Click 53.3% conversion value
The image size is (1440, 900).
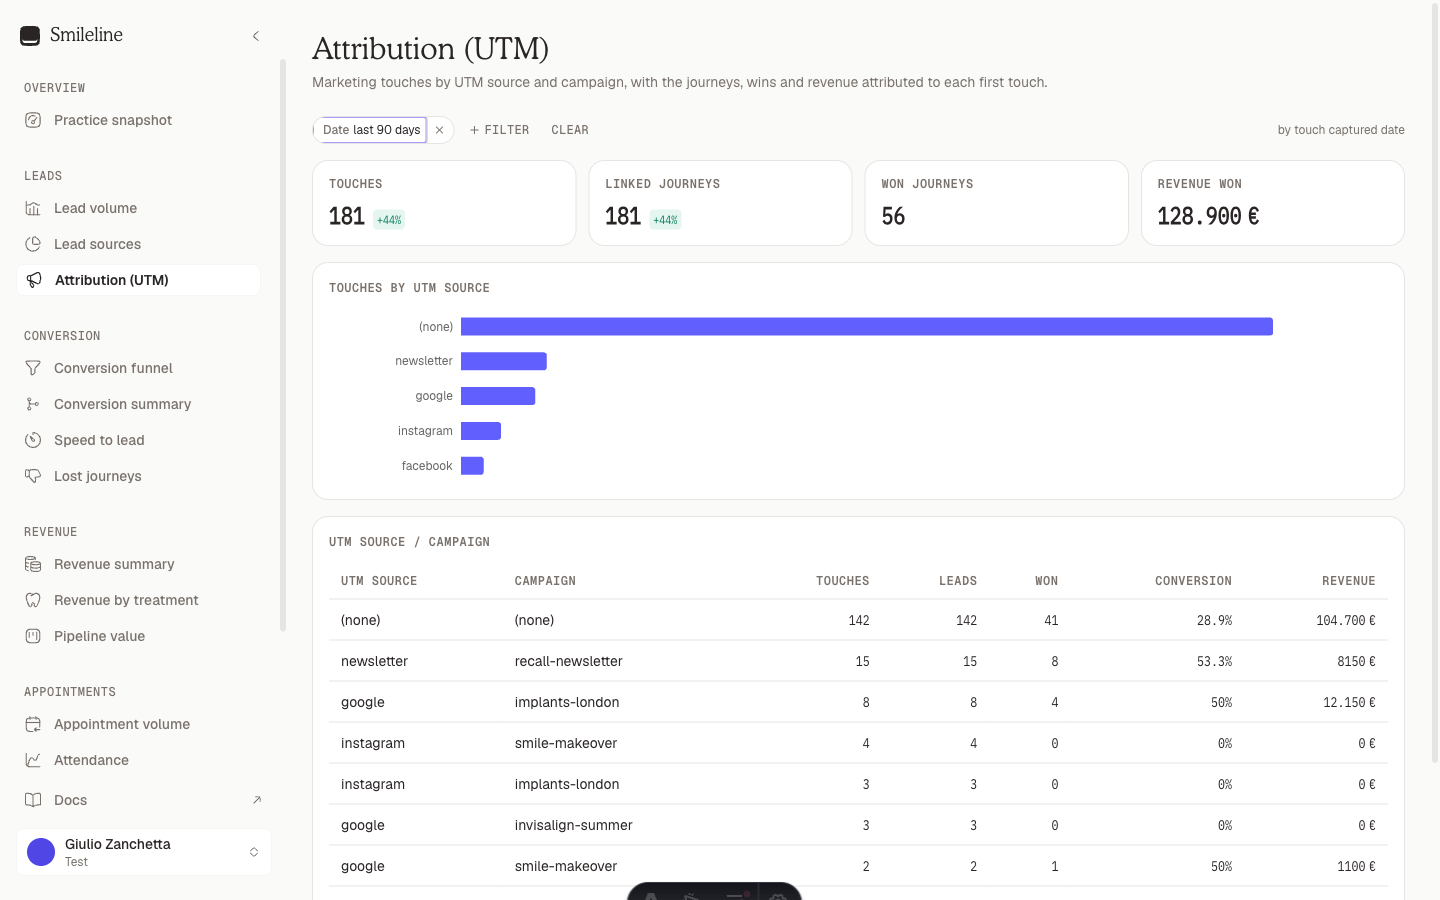point(1214,661)
